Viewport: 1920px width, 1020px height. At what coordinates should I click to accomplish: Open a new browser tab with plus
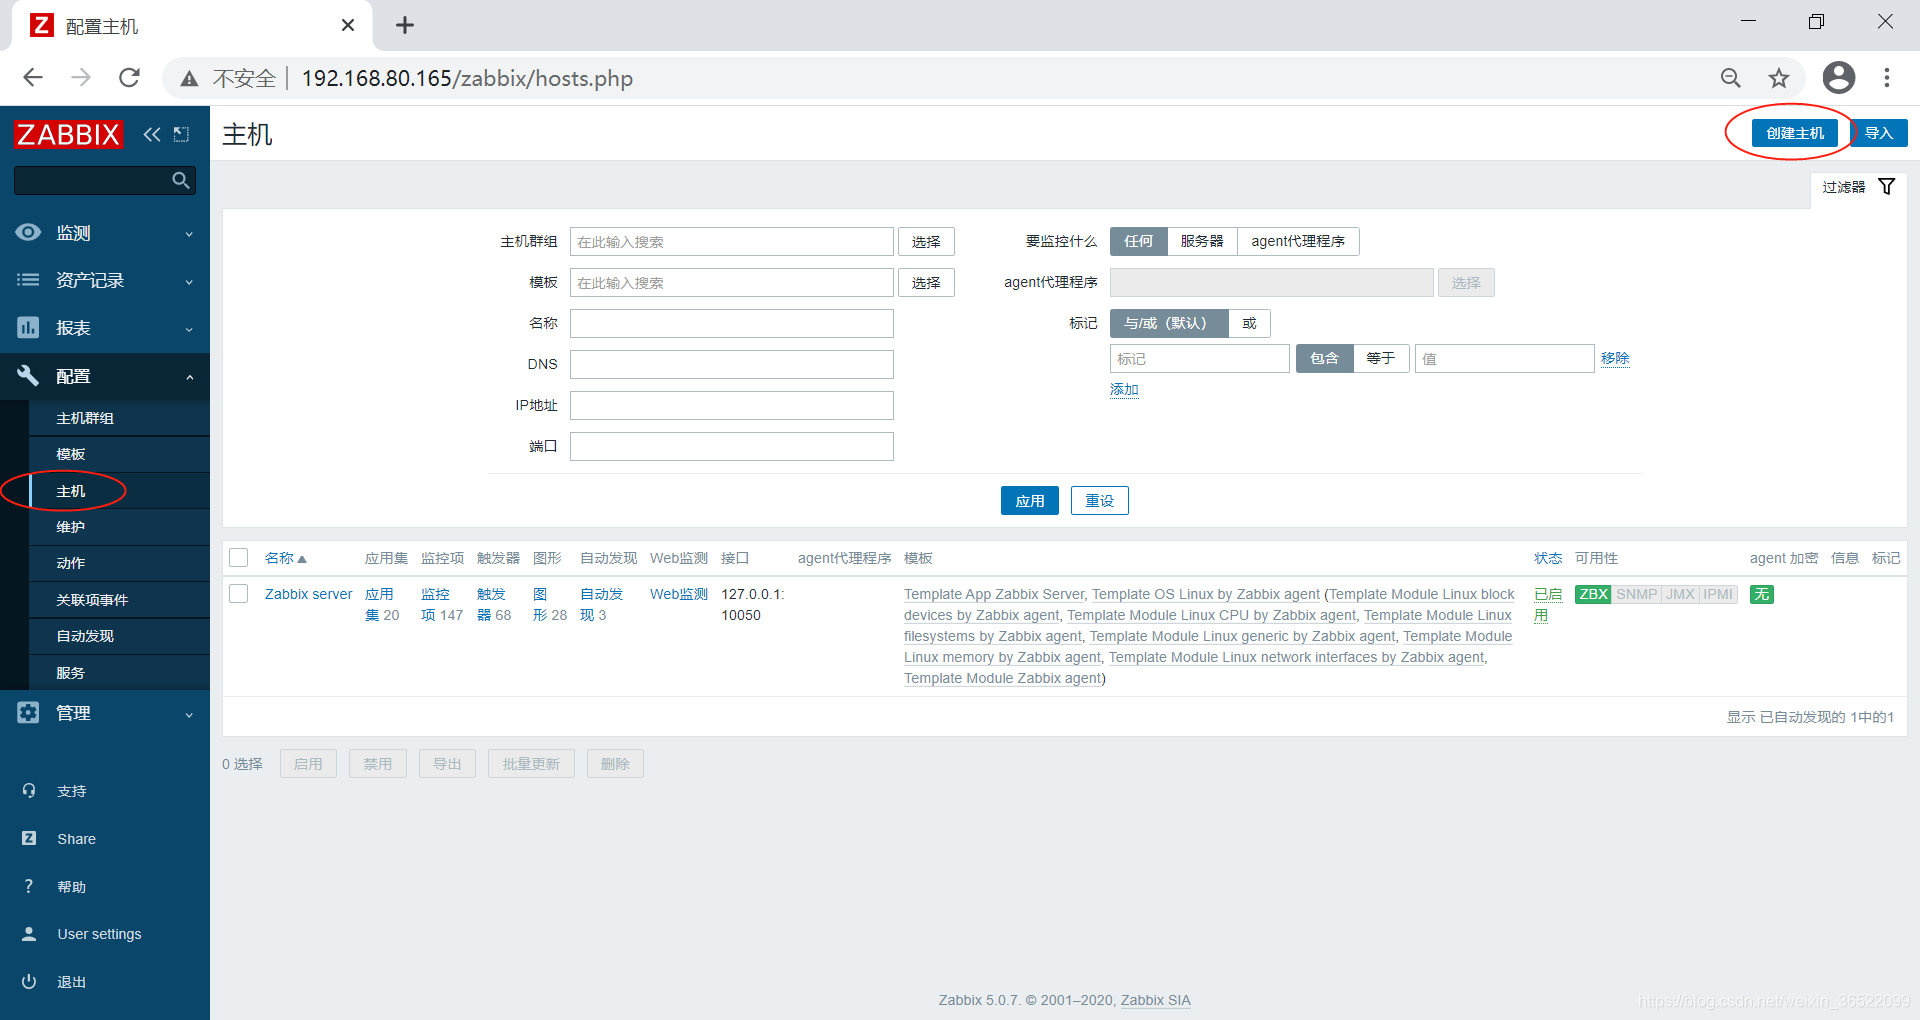[x=405, y=25]
